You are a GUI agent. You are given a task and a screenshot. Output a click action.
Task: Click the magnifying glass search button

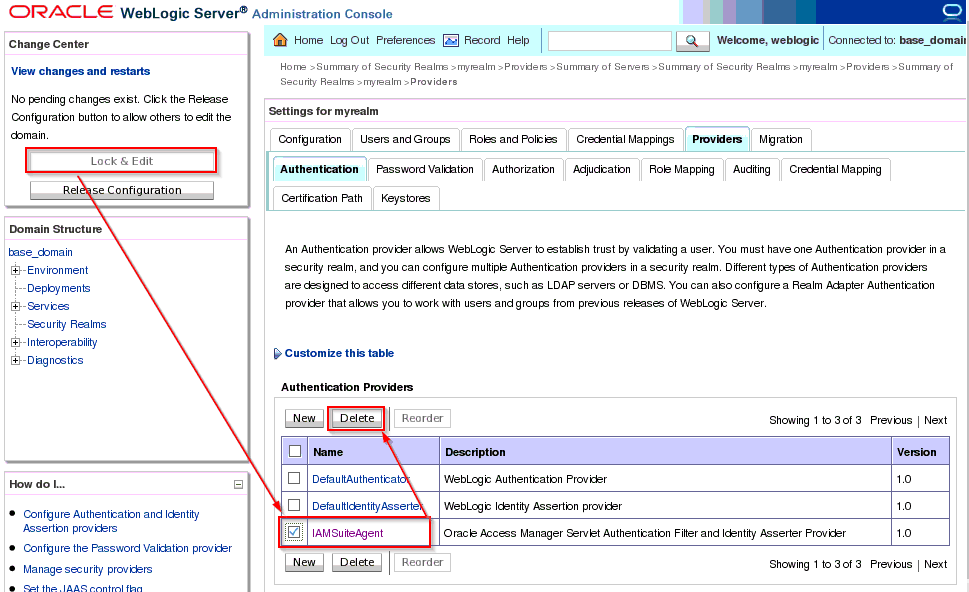pyautogui.click(x=692, y=41)
